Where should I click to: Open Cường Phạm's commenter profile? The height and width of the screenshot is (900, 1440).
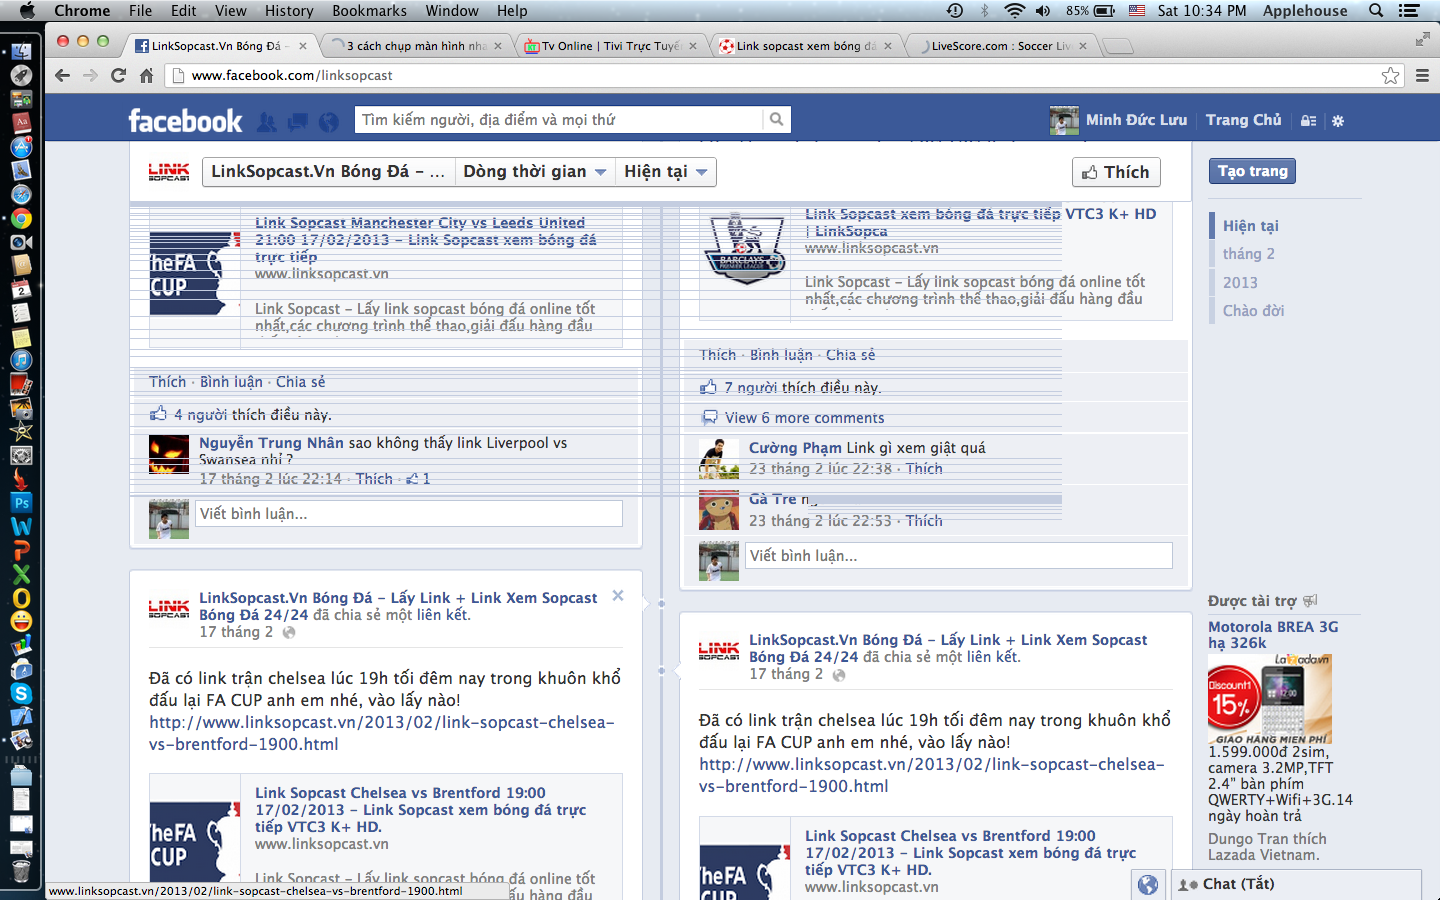(795, 448)
